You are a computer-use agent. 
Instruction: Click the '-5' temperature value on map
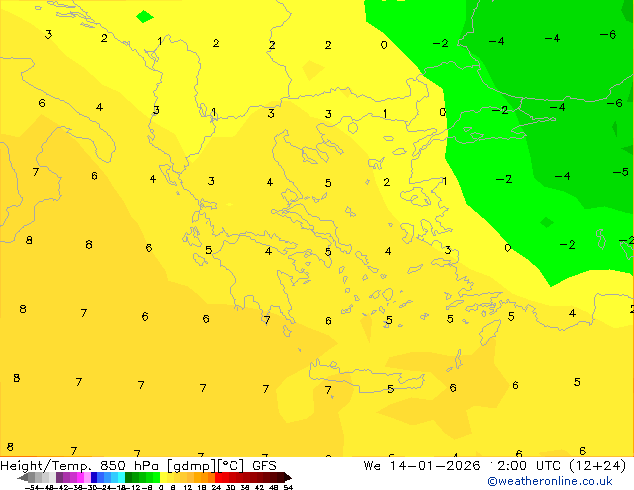click(621, 172)
